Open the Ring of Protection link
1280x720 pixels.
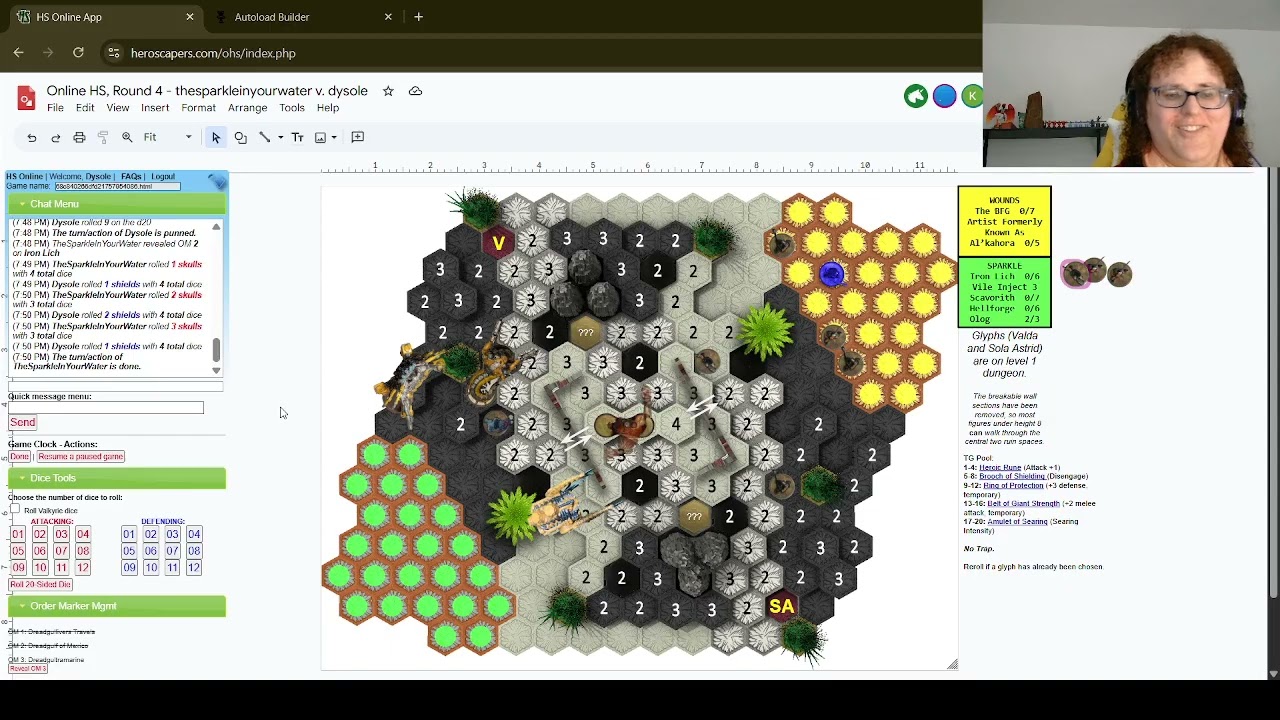[x=1013, y=486]
